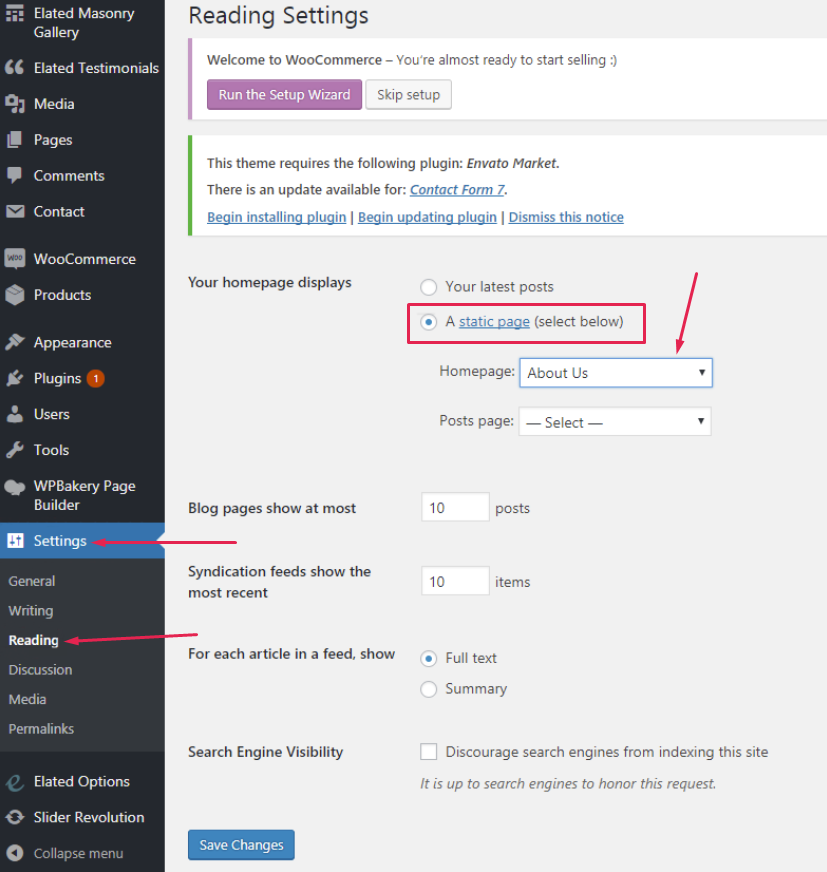Click Dismiss this notice link
The height and width of the screenshot is (872, 827).
(566, 217)
